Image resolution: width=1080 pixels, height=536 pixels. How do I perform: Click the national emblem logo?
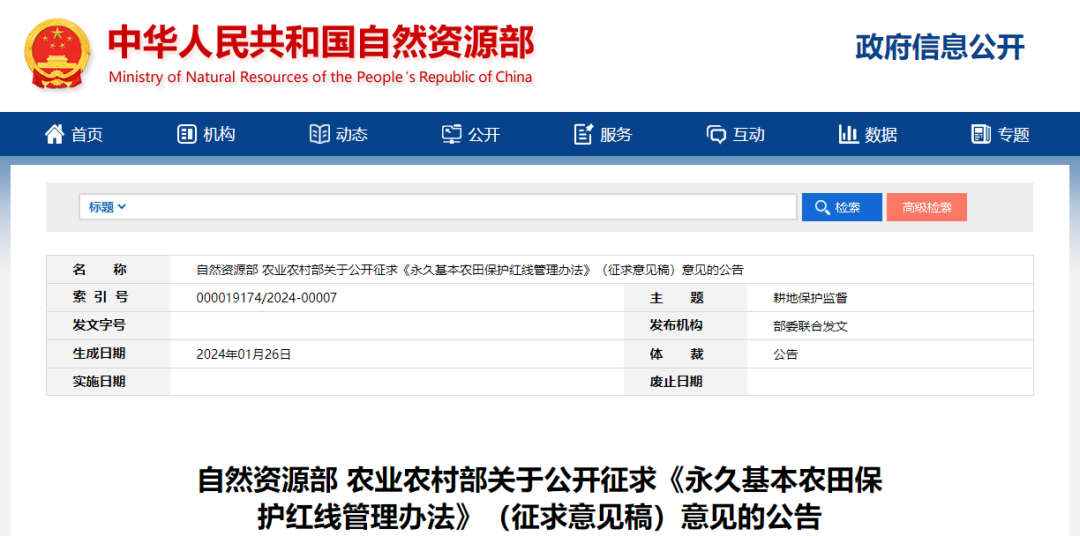[x=56, y=53]
